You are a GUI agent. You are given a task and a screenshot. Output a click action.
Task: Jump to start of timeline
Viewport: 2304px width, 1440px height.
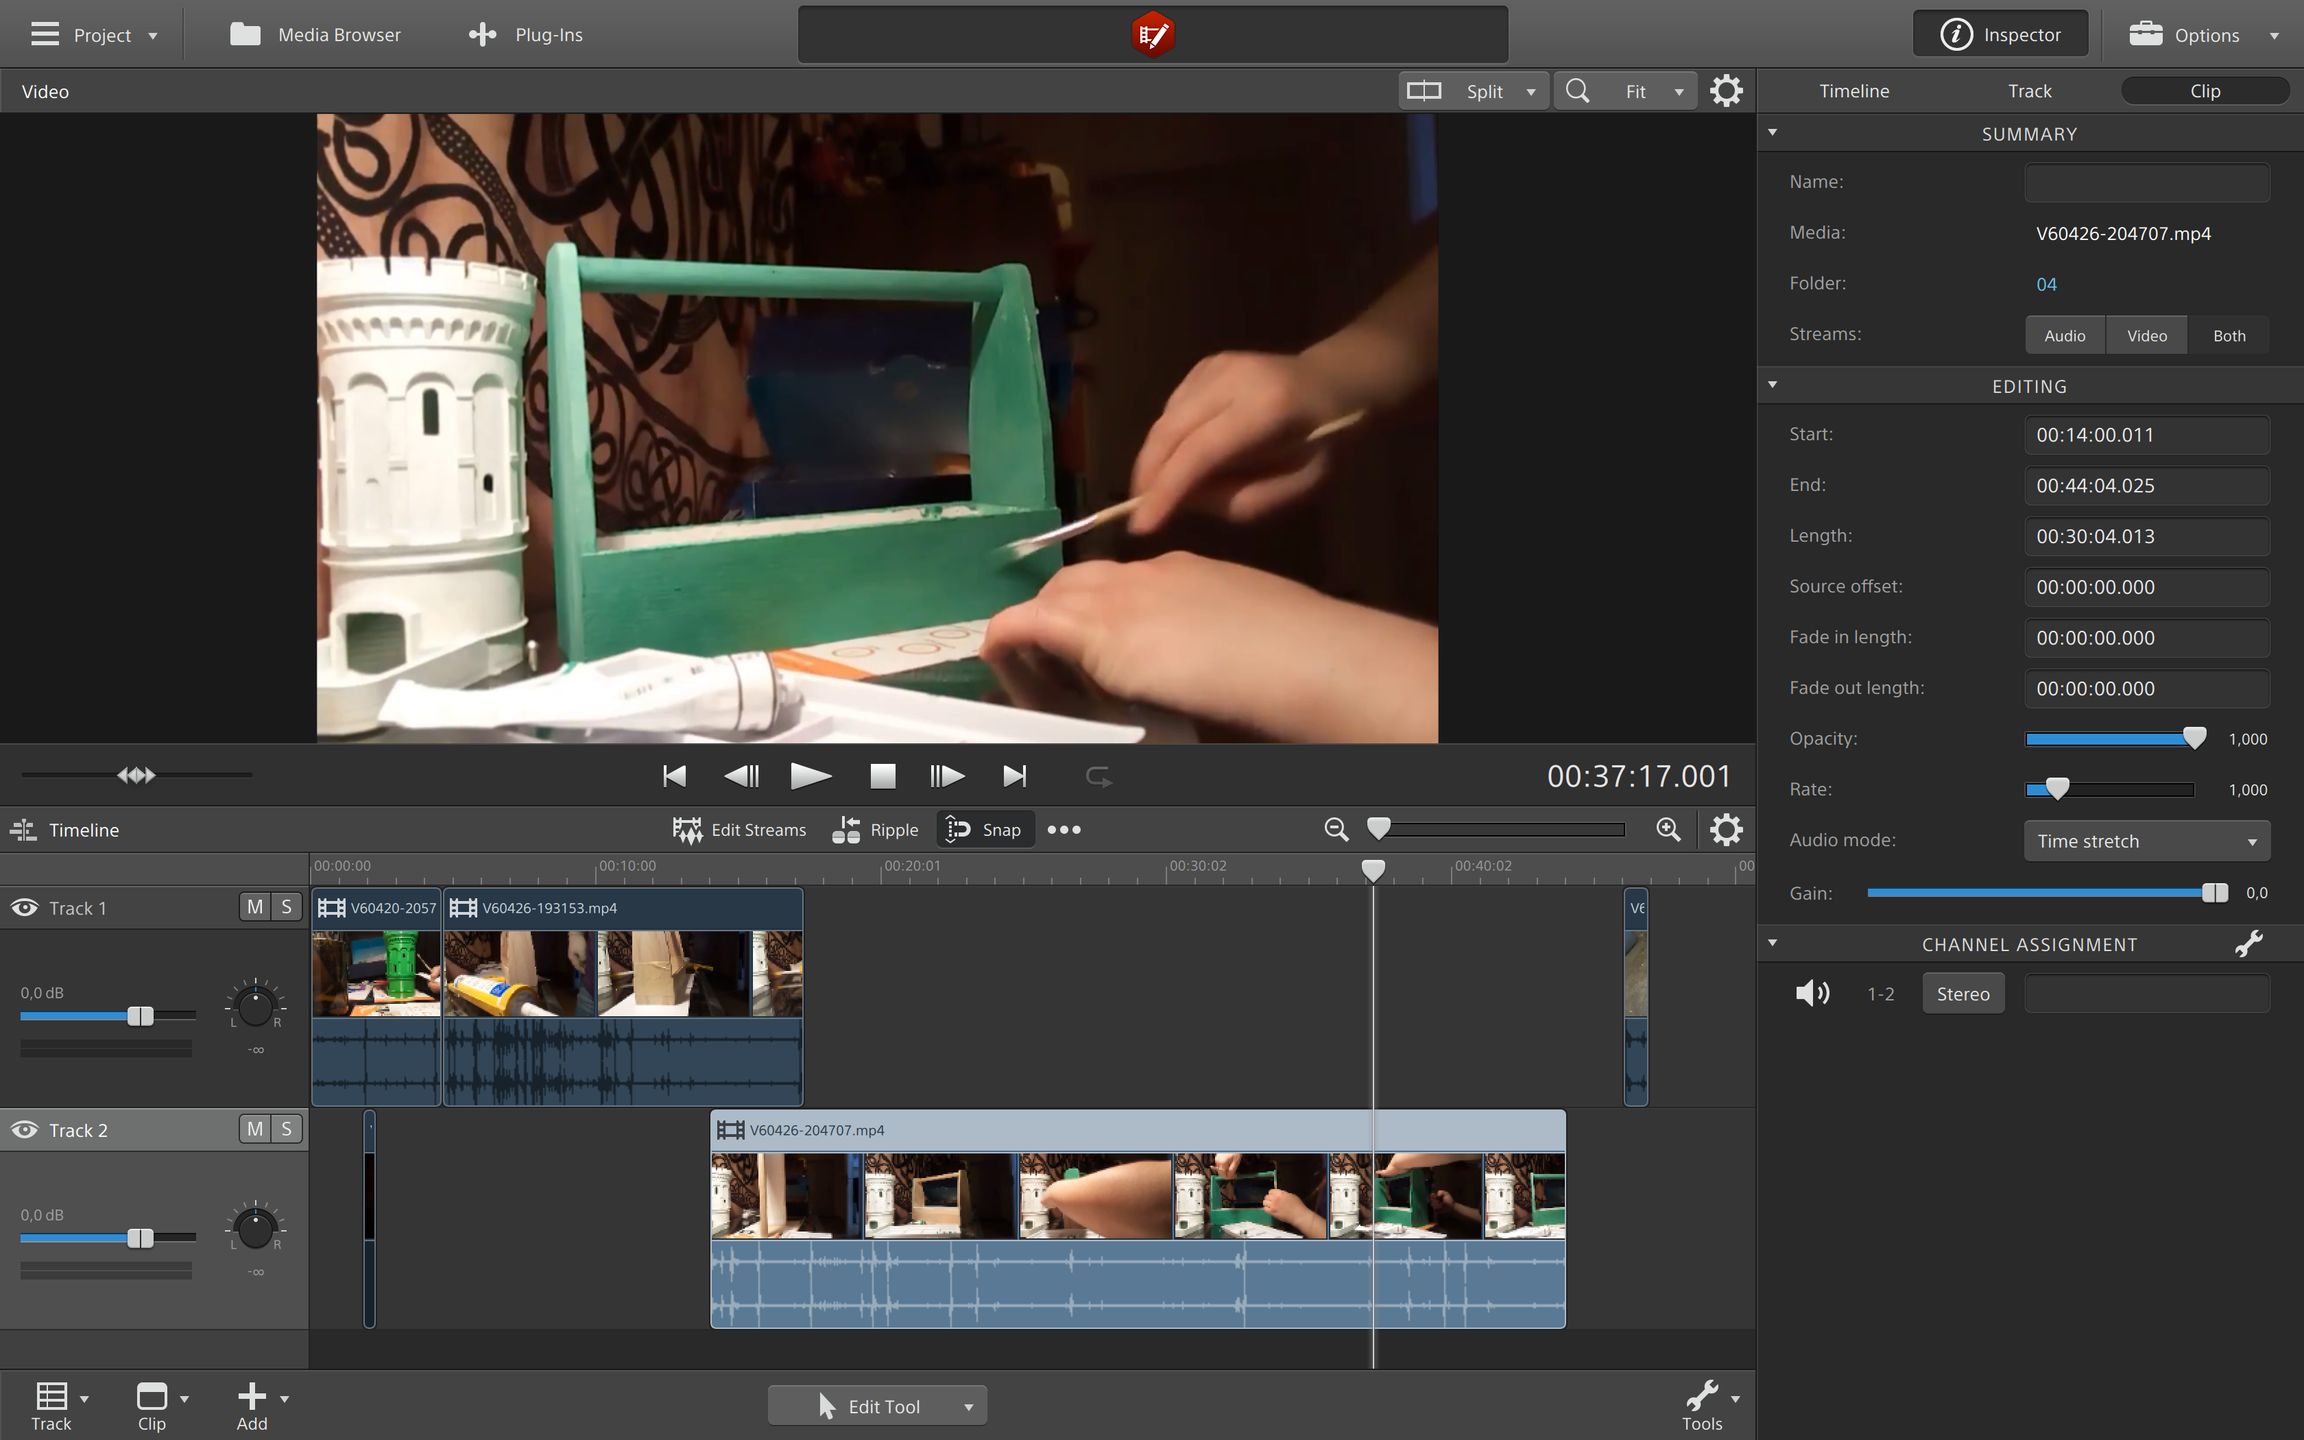pyautogui.click(x=675, y=776)
